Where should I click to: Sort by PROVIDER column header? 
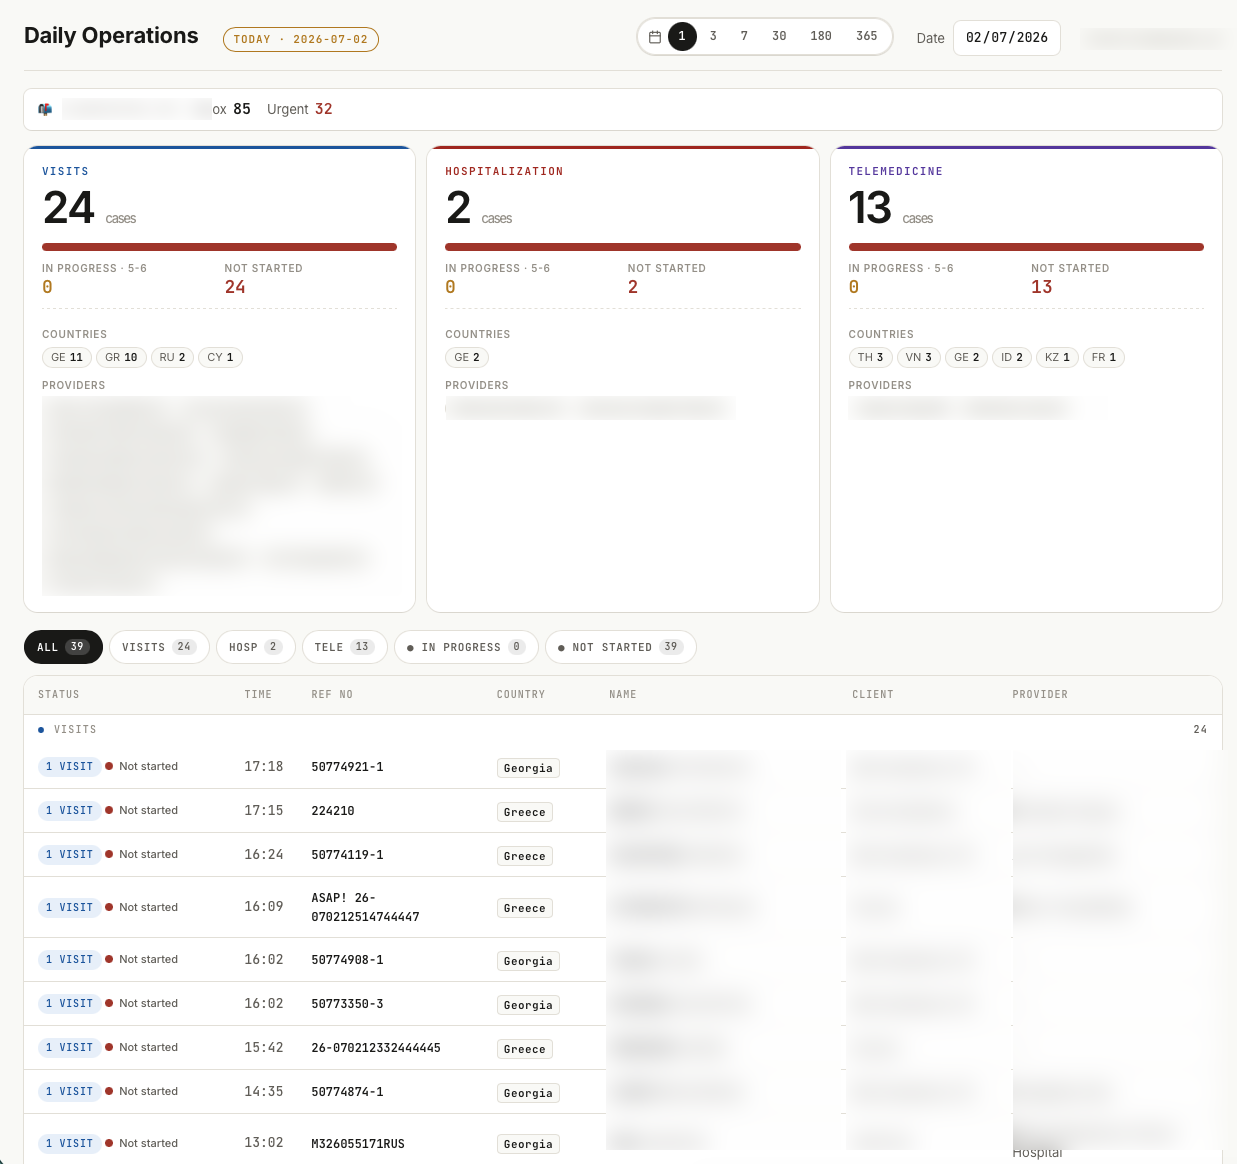tap(1040, 694)
